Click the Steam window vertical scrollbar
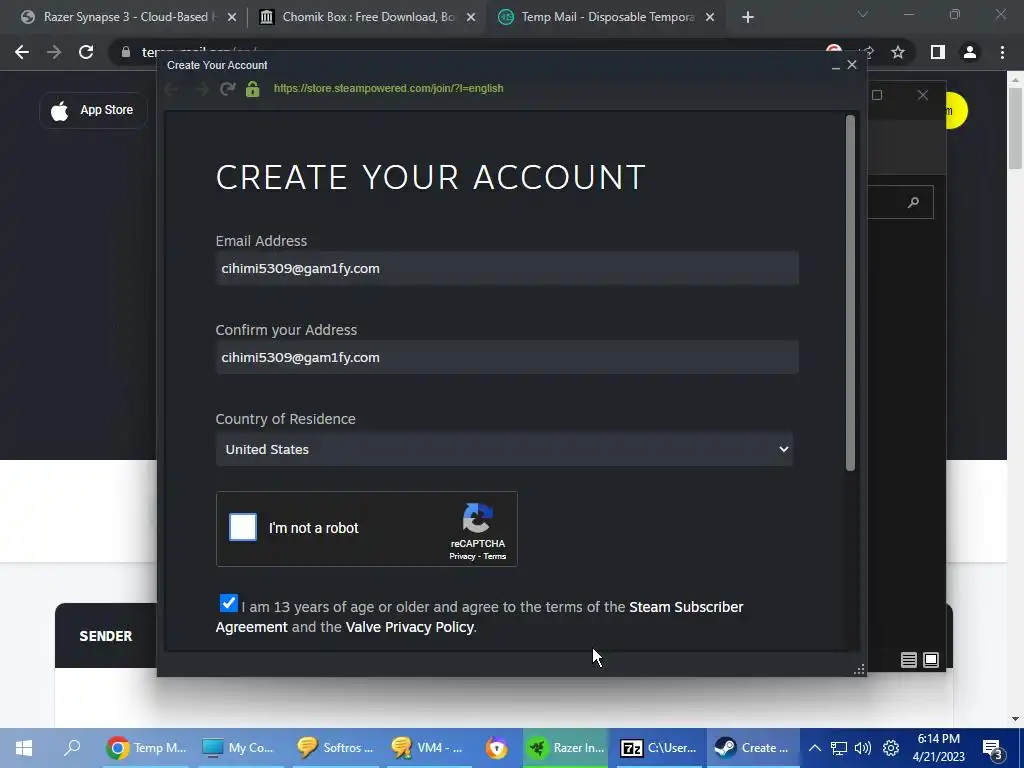 [x=850, y=293]
